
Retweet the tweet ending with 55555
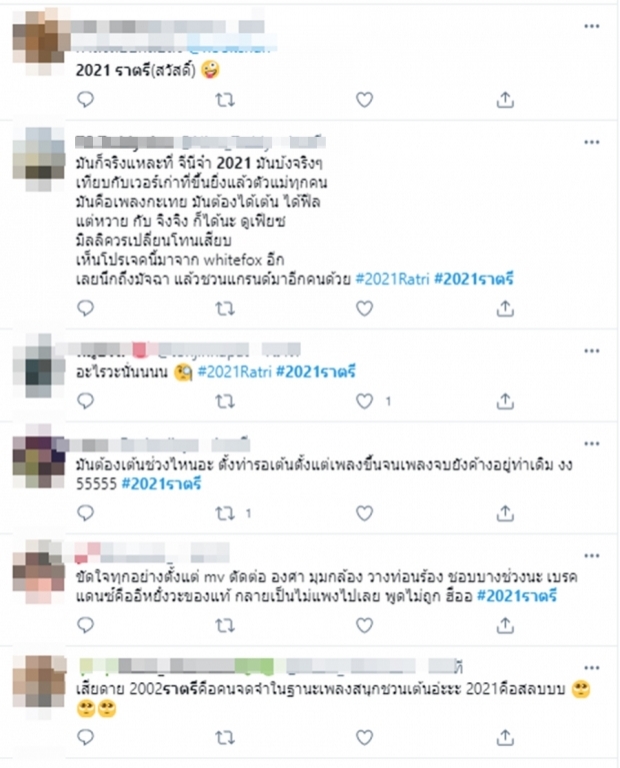coord(225,513)
